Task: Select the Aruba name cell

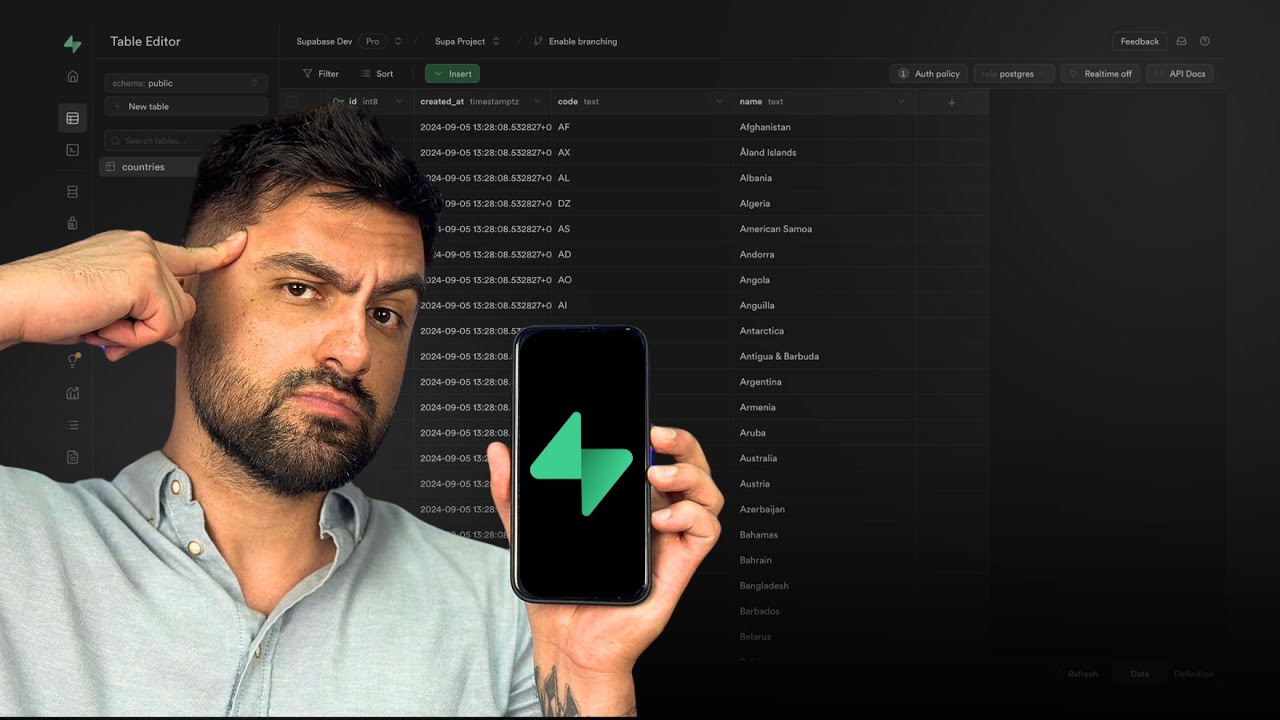Action: [824, 433]
